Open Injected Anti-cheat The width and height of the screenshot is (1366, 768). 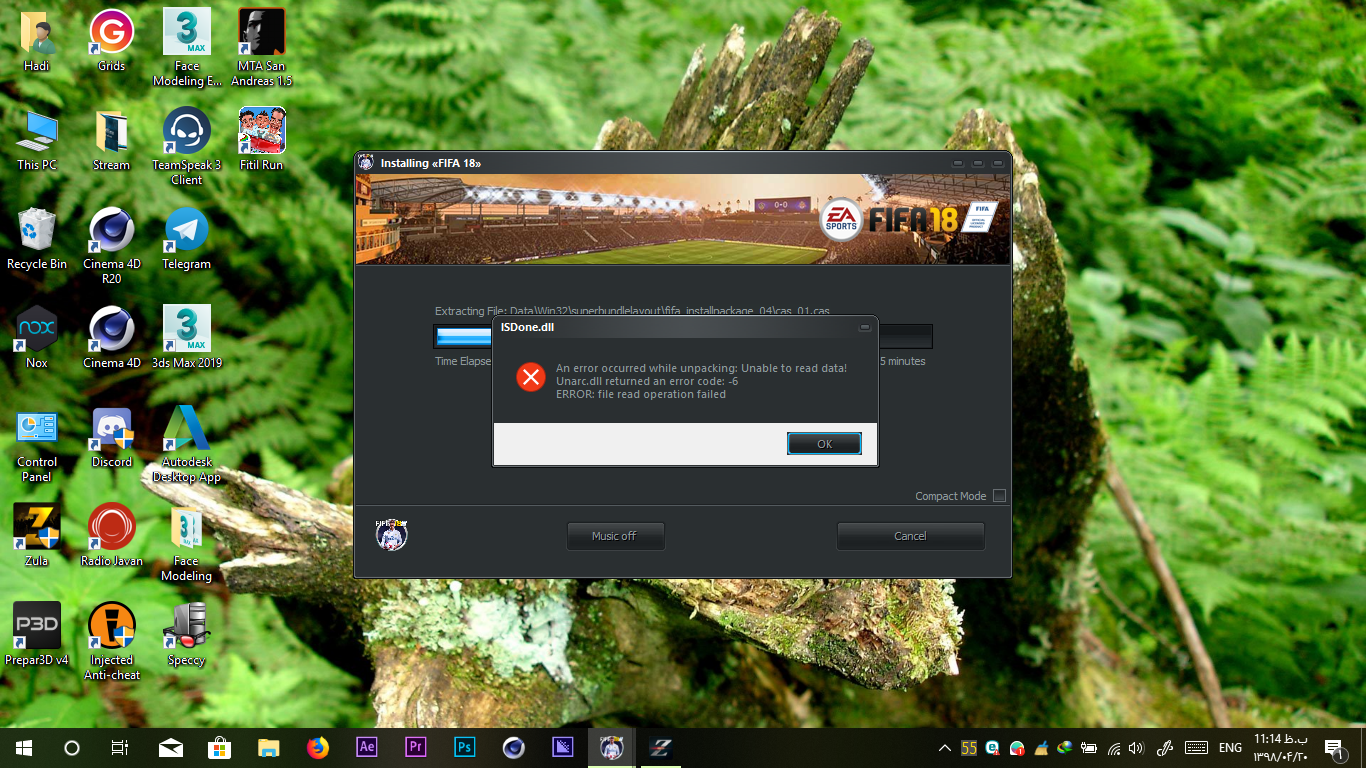coord(111,641)
